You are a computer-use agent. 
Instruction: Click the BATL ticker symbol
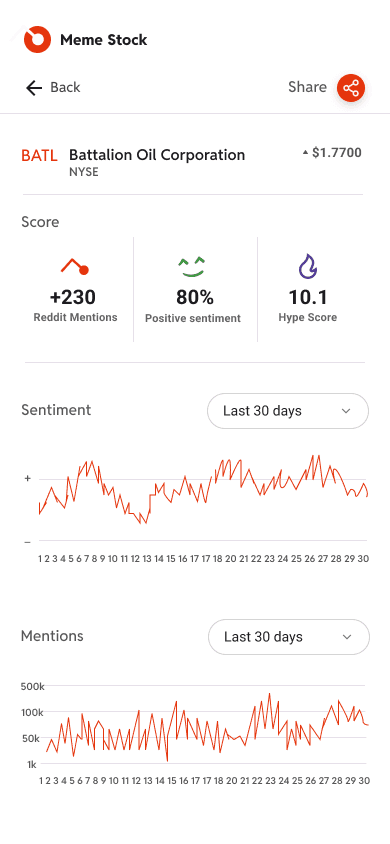click(39, 156)
